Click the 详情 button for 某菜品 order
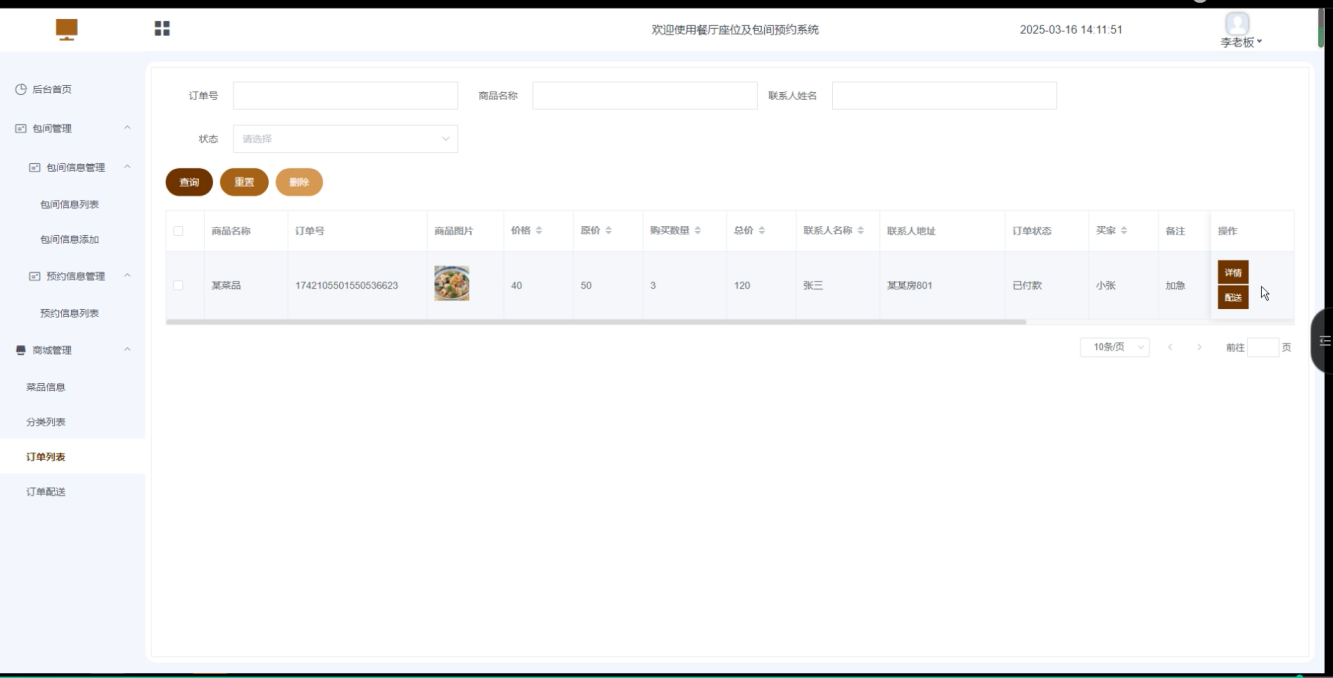This screenshot has height=678, width=1333. coord(1233,273)
